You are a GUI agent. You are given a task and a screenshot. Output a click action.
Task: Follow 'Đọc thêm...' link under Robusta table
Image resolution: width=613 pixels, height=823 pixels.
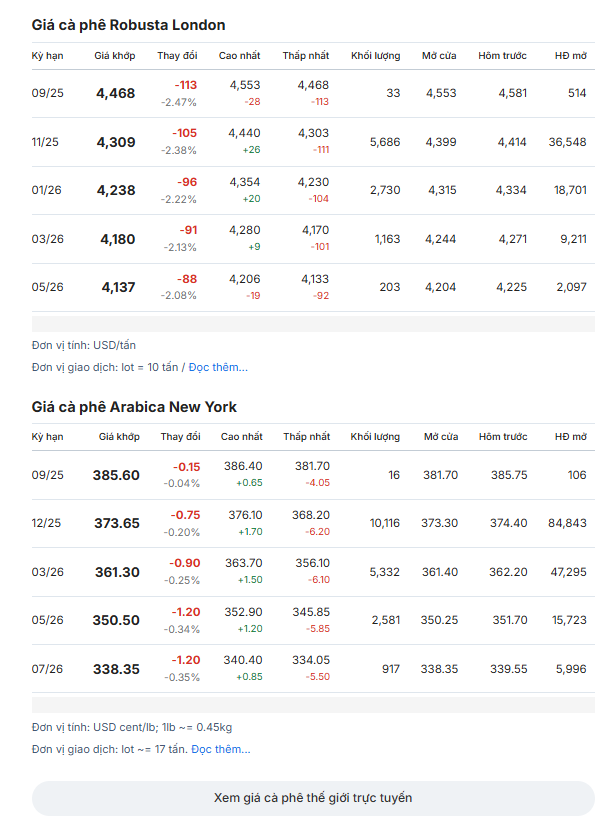coord(218,367)
